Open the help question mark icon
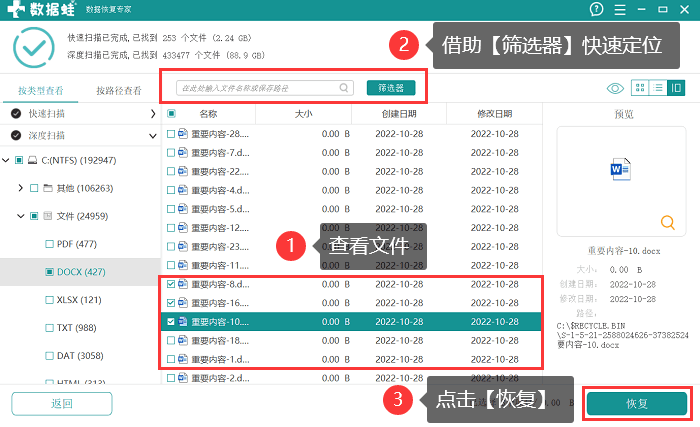 596,9
